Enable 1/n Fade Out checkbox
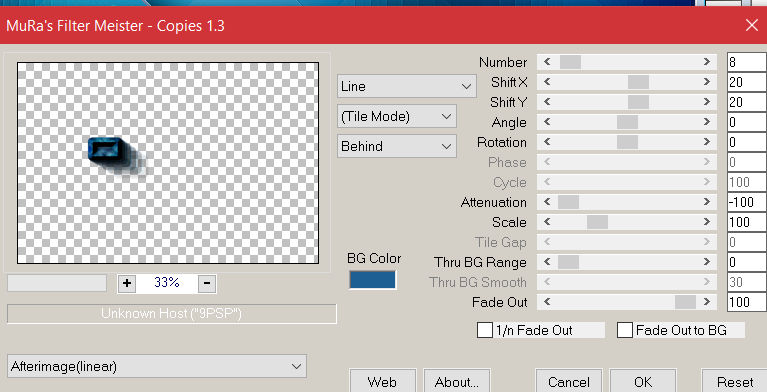The image size is (767, 392). [x=485, y=330]
